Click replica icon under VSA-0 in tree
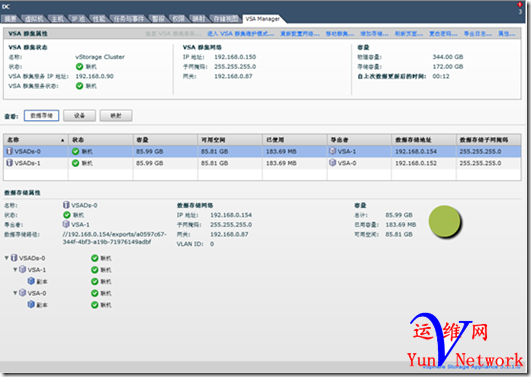Viewport: 531px width, 377px height. pos(31,305)
